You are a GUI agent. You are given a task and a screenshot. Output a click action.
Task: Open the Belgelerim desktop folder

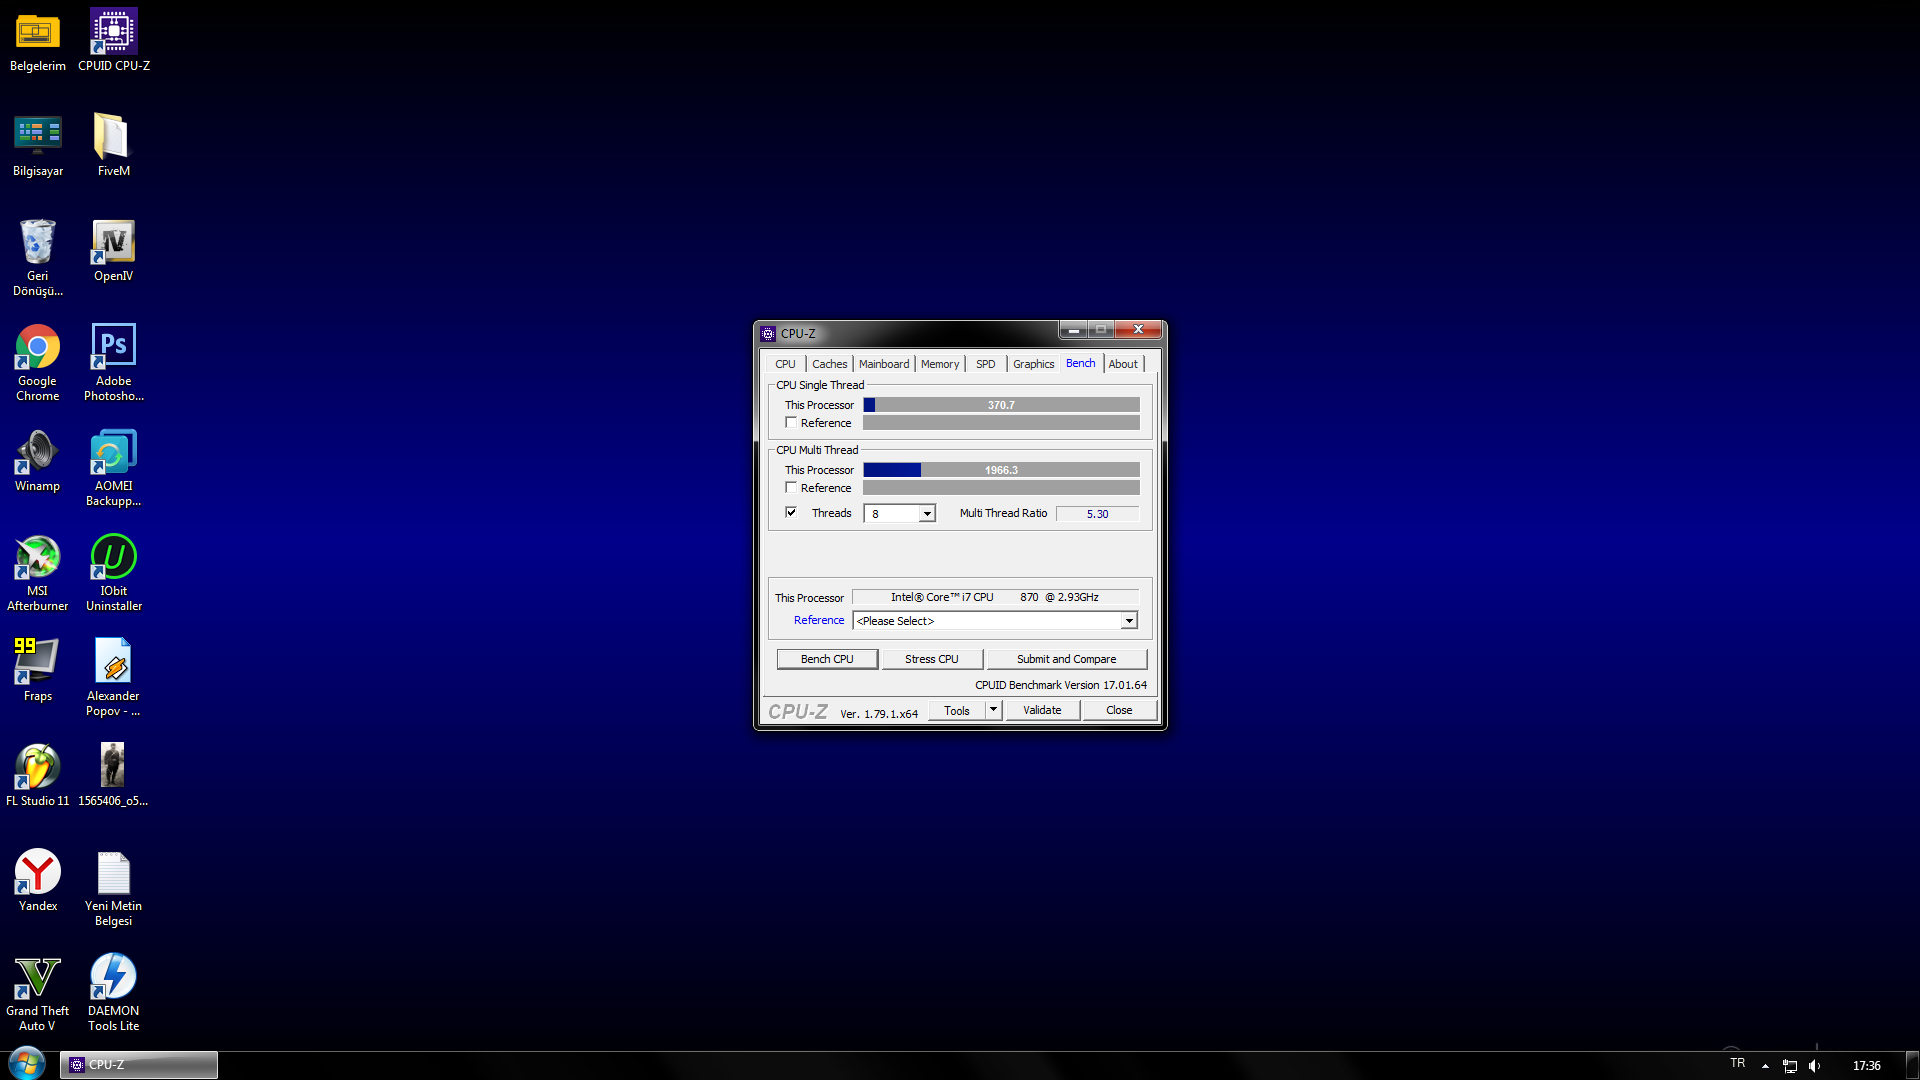pyautogui.click(x=37, y=42)
